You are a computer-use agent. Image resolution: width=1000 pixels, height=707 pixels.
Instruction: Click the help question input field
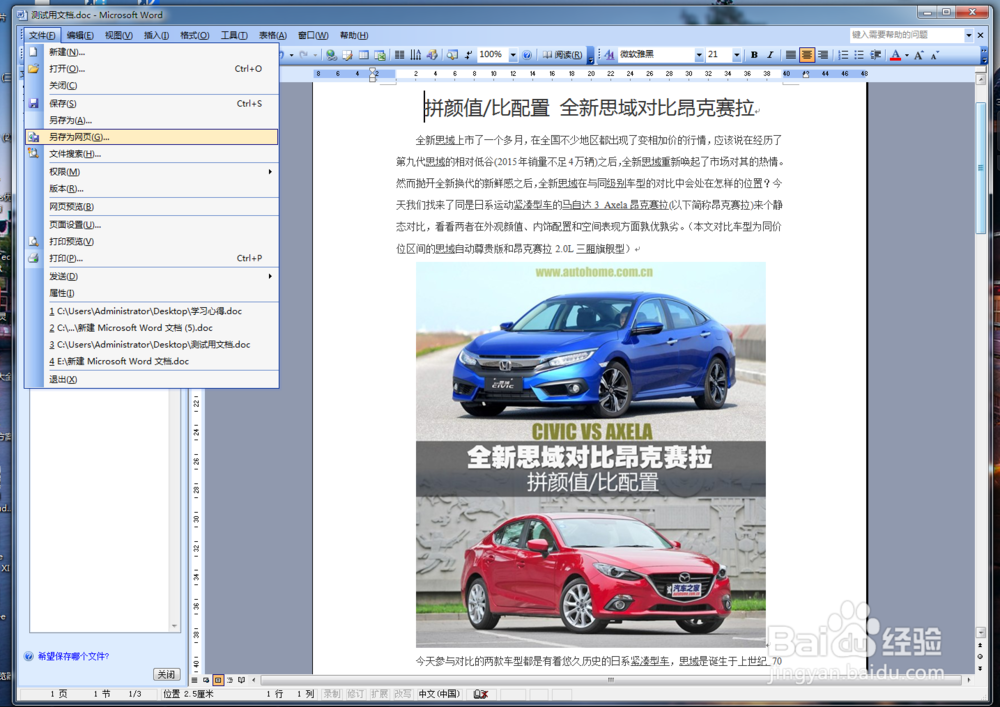click(x=906, y=35)
